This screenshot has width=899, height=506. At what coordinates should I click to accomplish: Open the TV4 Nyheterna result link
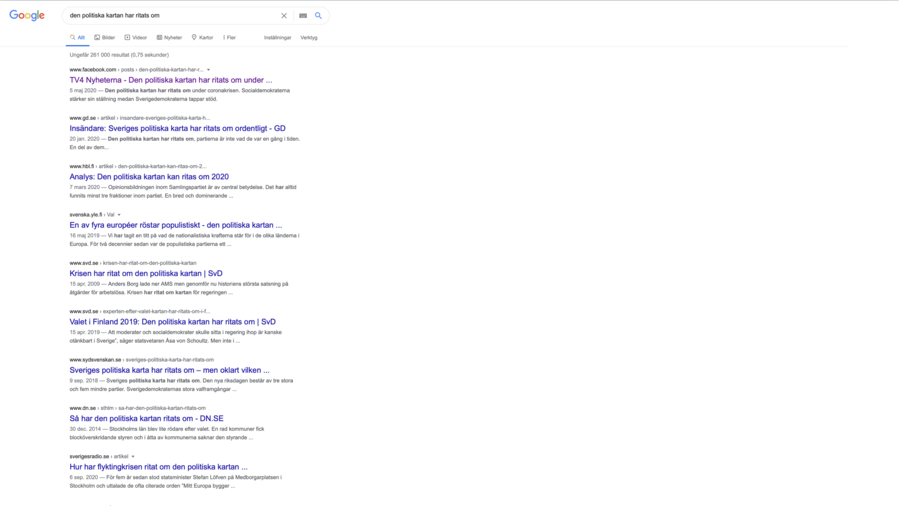click(x=170, y=80)
